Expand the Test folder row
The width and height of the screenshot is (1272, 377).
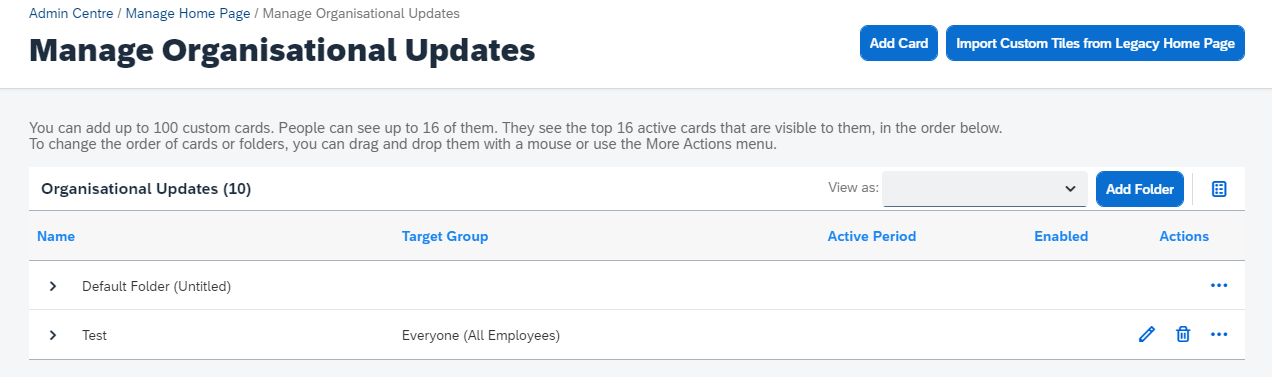(53, 335)
